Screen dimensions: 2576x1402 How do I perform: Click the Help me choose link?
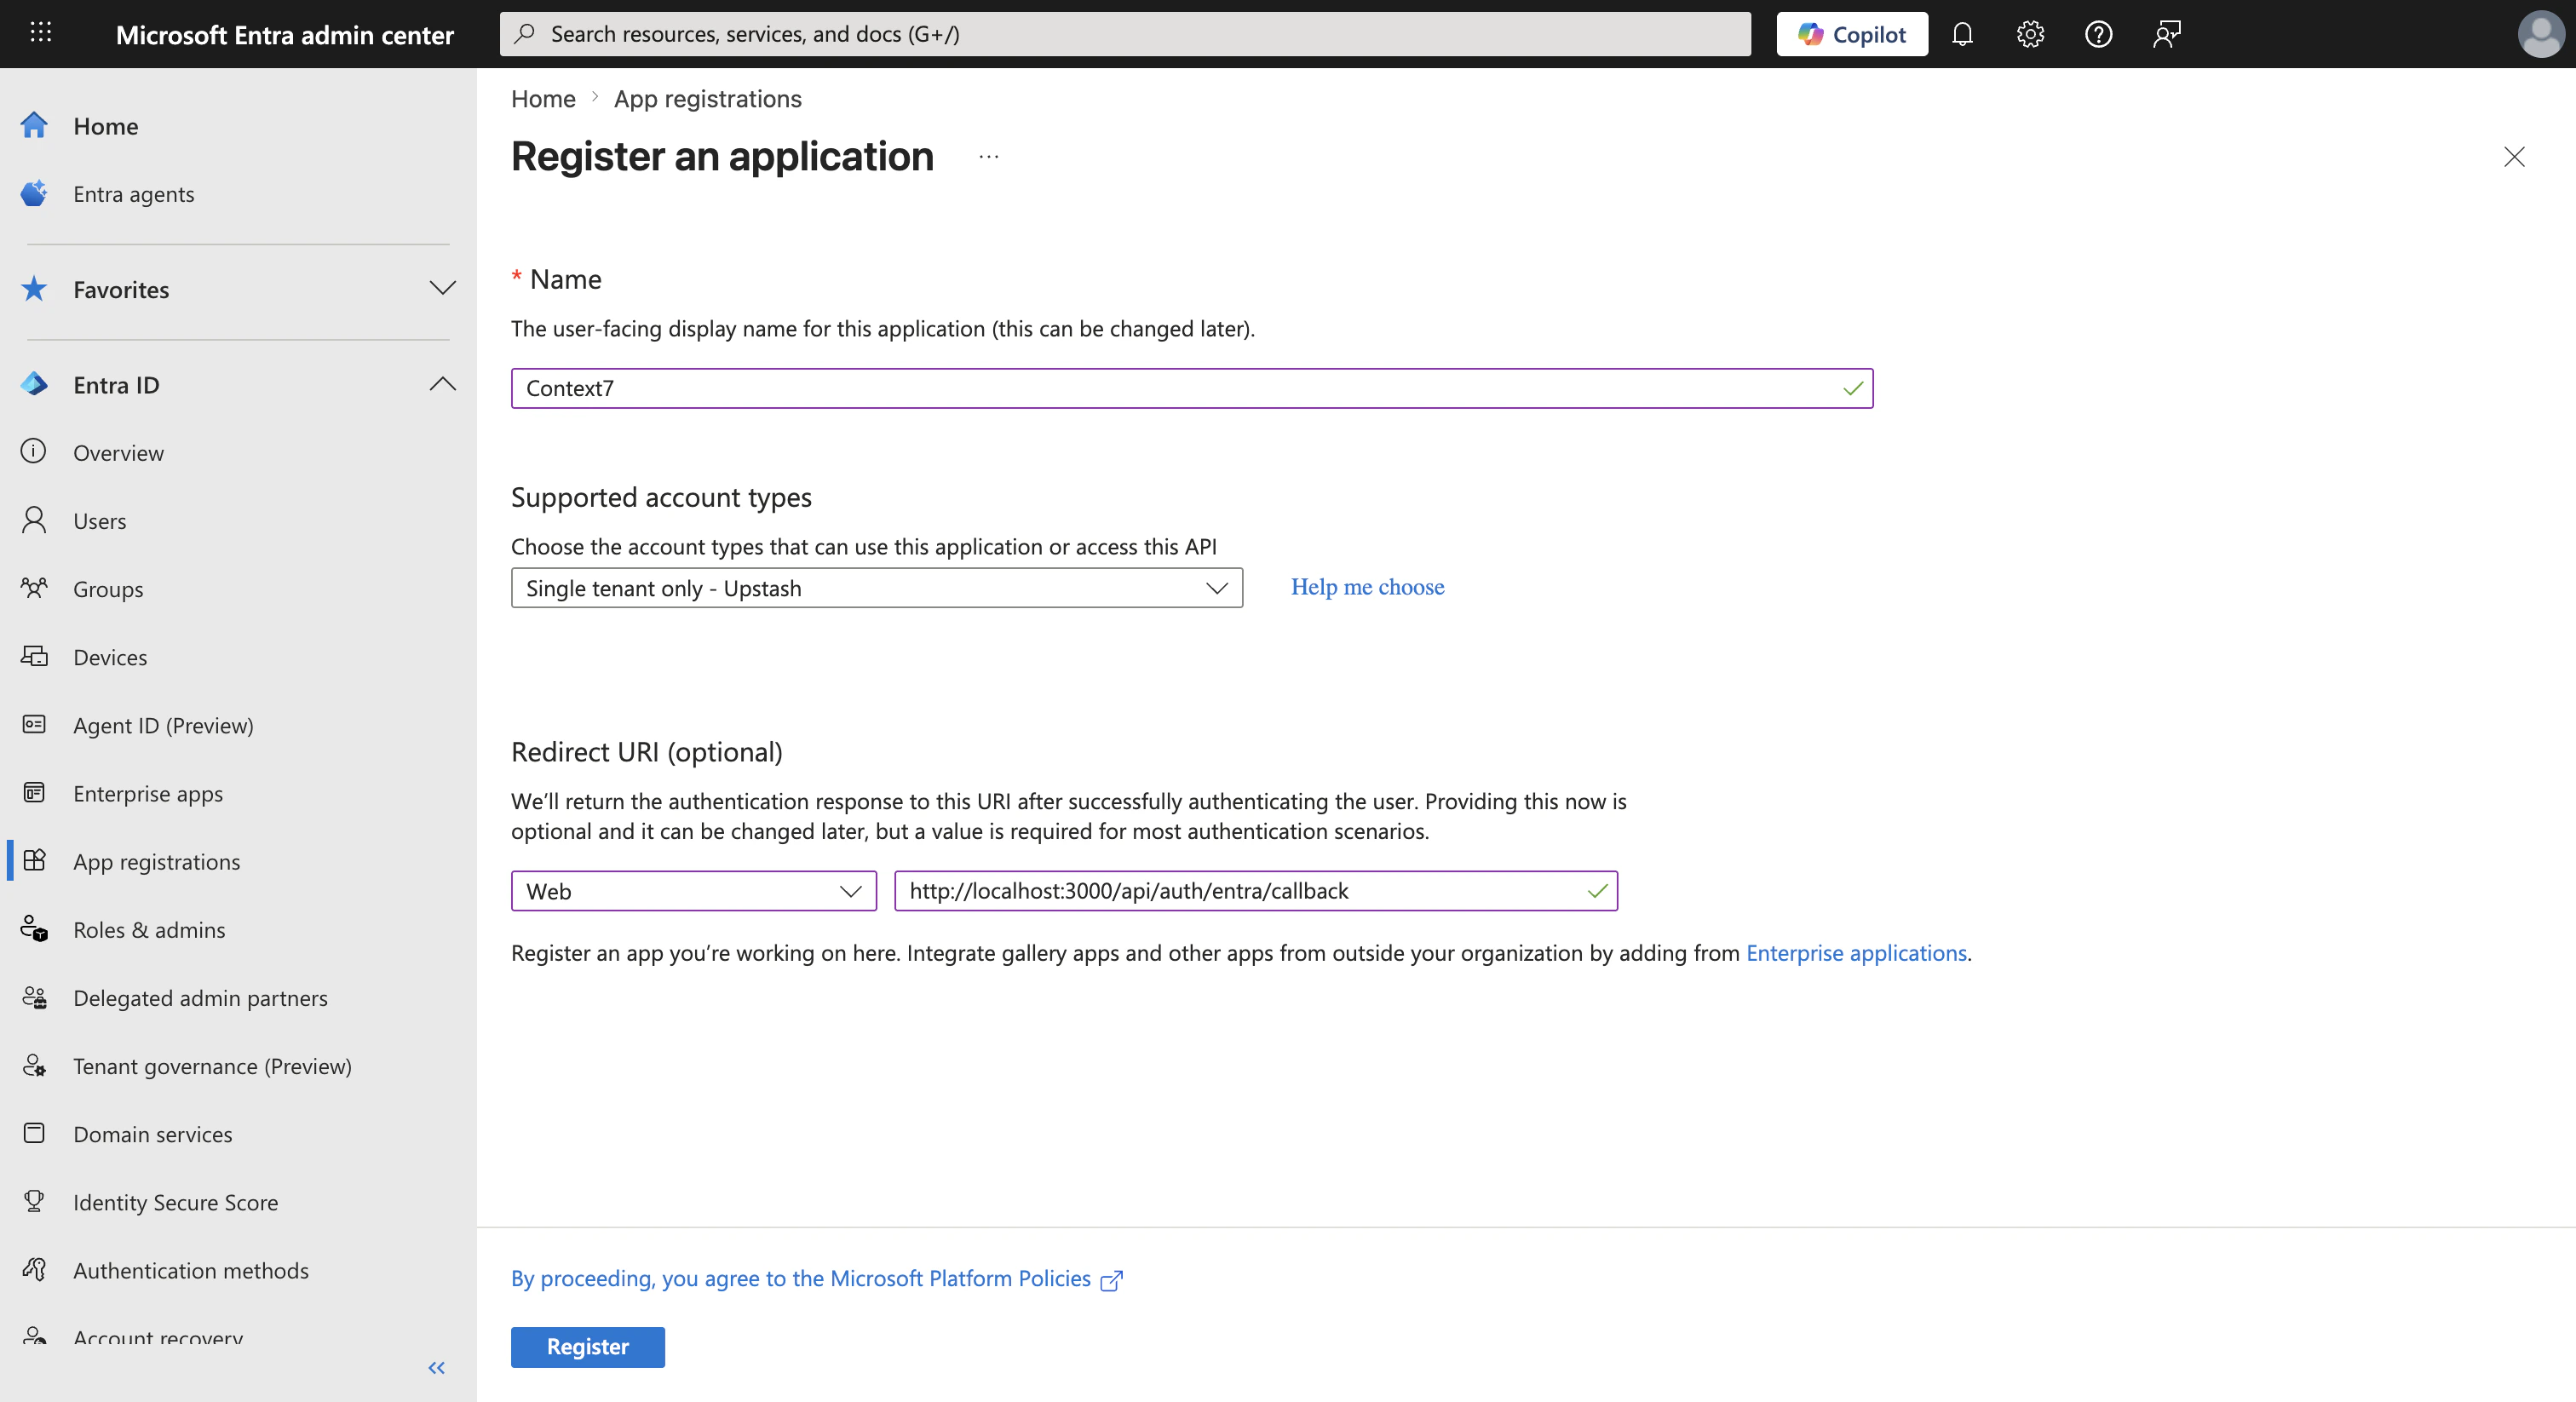pos(1367,587)
